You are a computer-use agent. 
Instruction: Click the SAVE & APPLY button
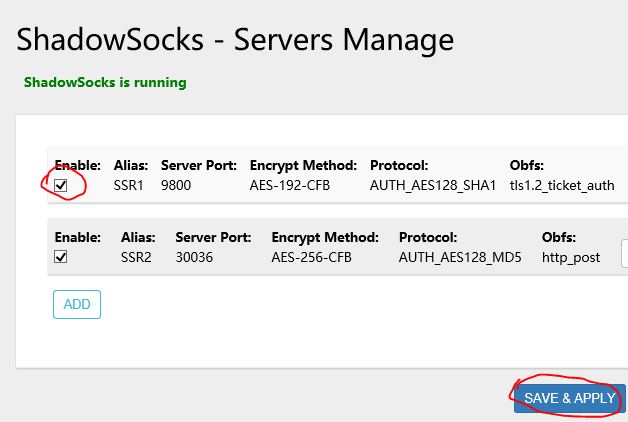pos(570,398)
